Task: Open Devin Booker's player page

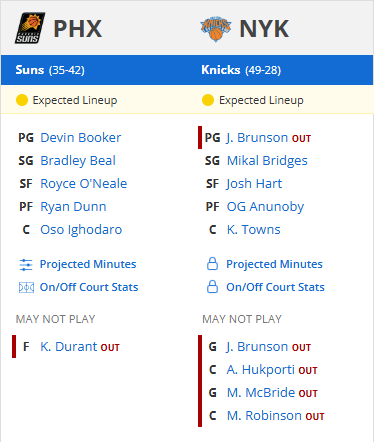Action: [x=81, y=138]
